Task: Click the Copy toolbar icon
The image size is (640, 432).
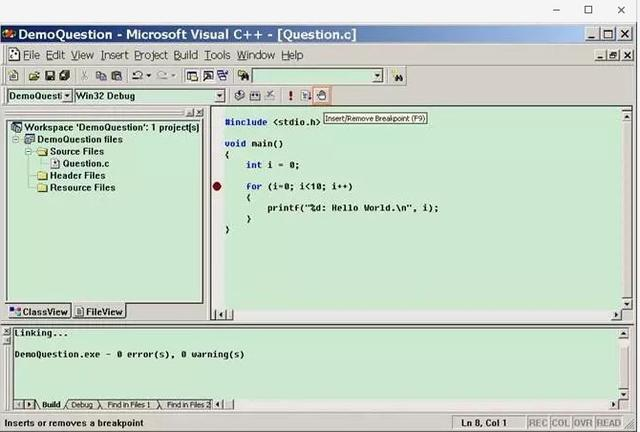Action: click(x=101, y=76)
